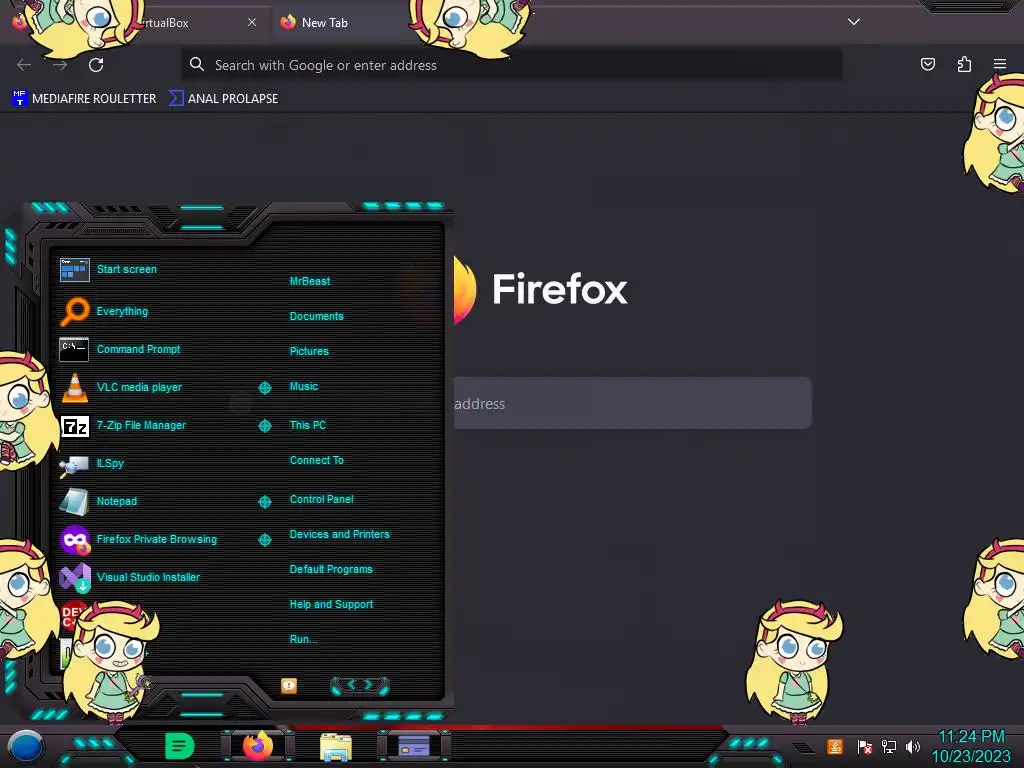Open Music from the Start menu
This screenshot has height=768, width=1024.
[304, 387]
